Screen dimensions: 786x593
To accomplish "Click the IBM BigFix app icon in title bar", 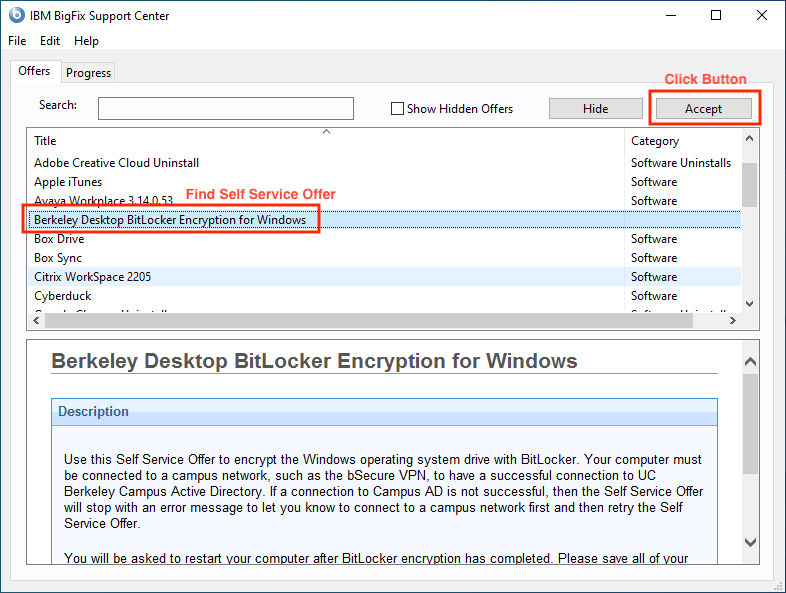I will [x=17, y=15].
